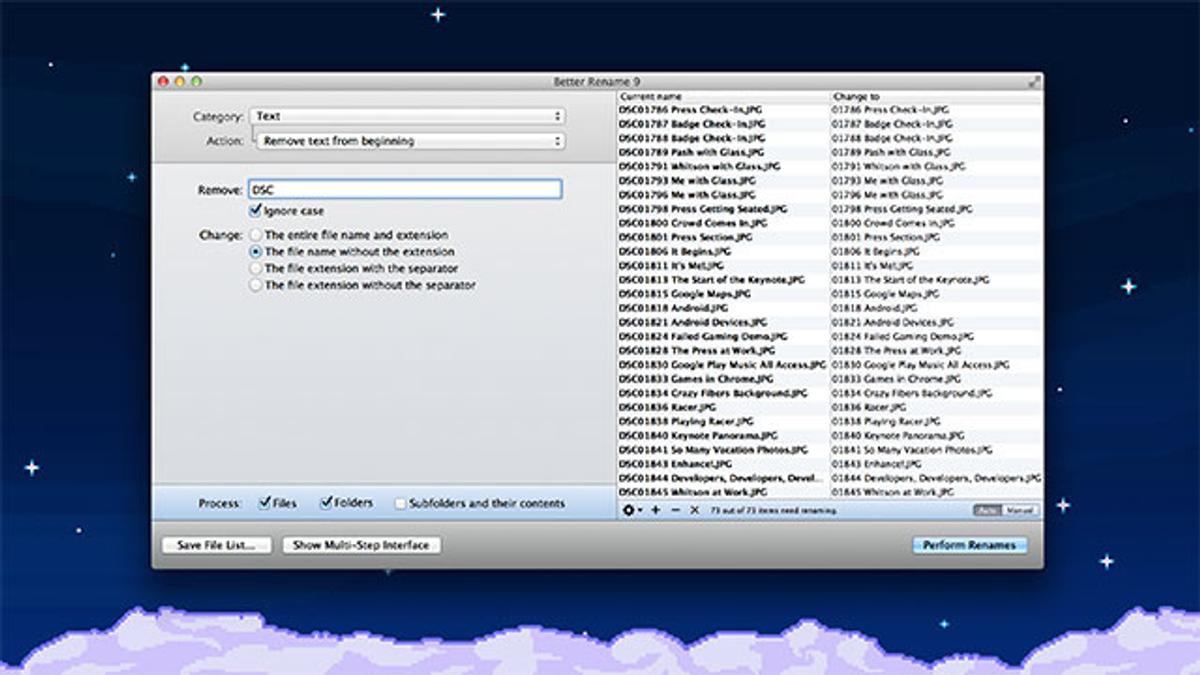Viewport: 1200px width, 675px height.
Task: Click the plus icon to add files
Action: point(656,510)
